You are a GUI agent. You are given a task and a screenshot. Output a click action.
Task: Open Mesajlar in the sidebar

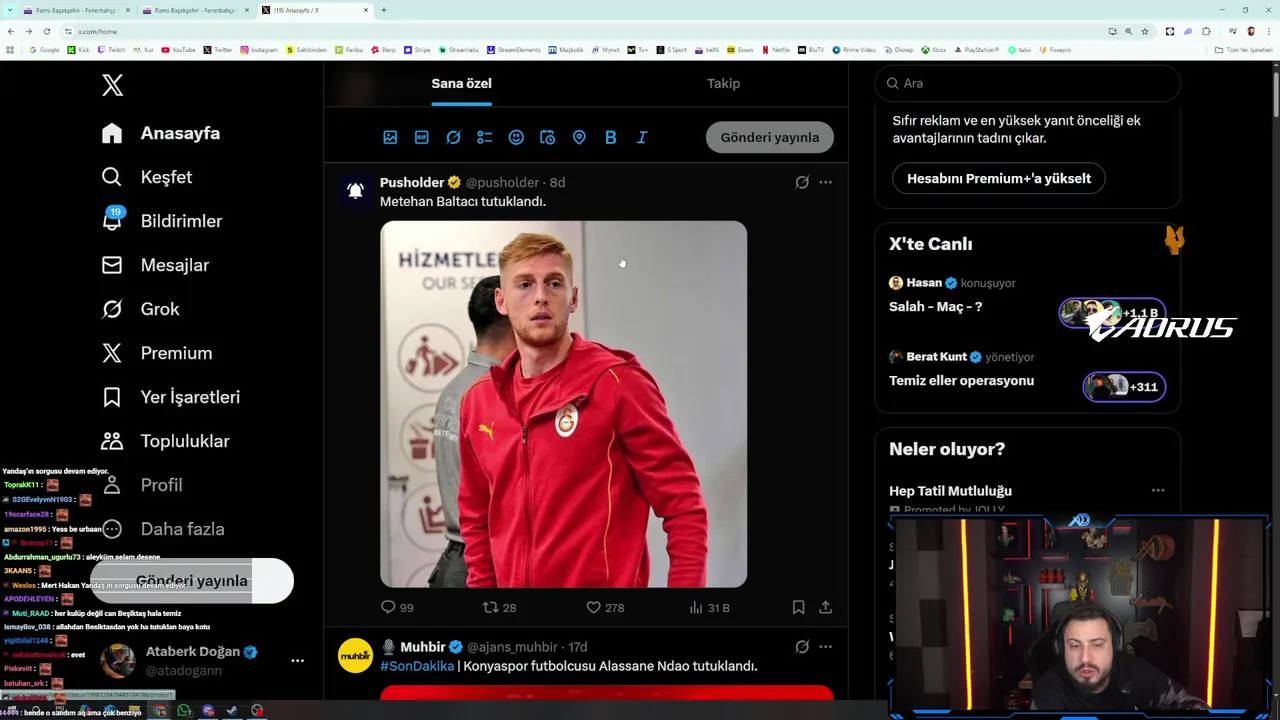pyautogui.click(x=156, y=265)
